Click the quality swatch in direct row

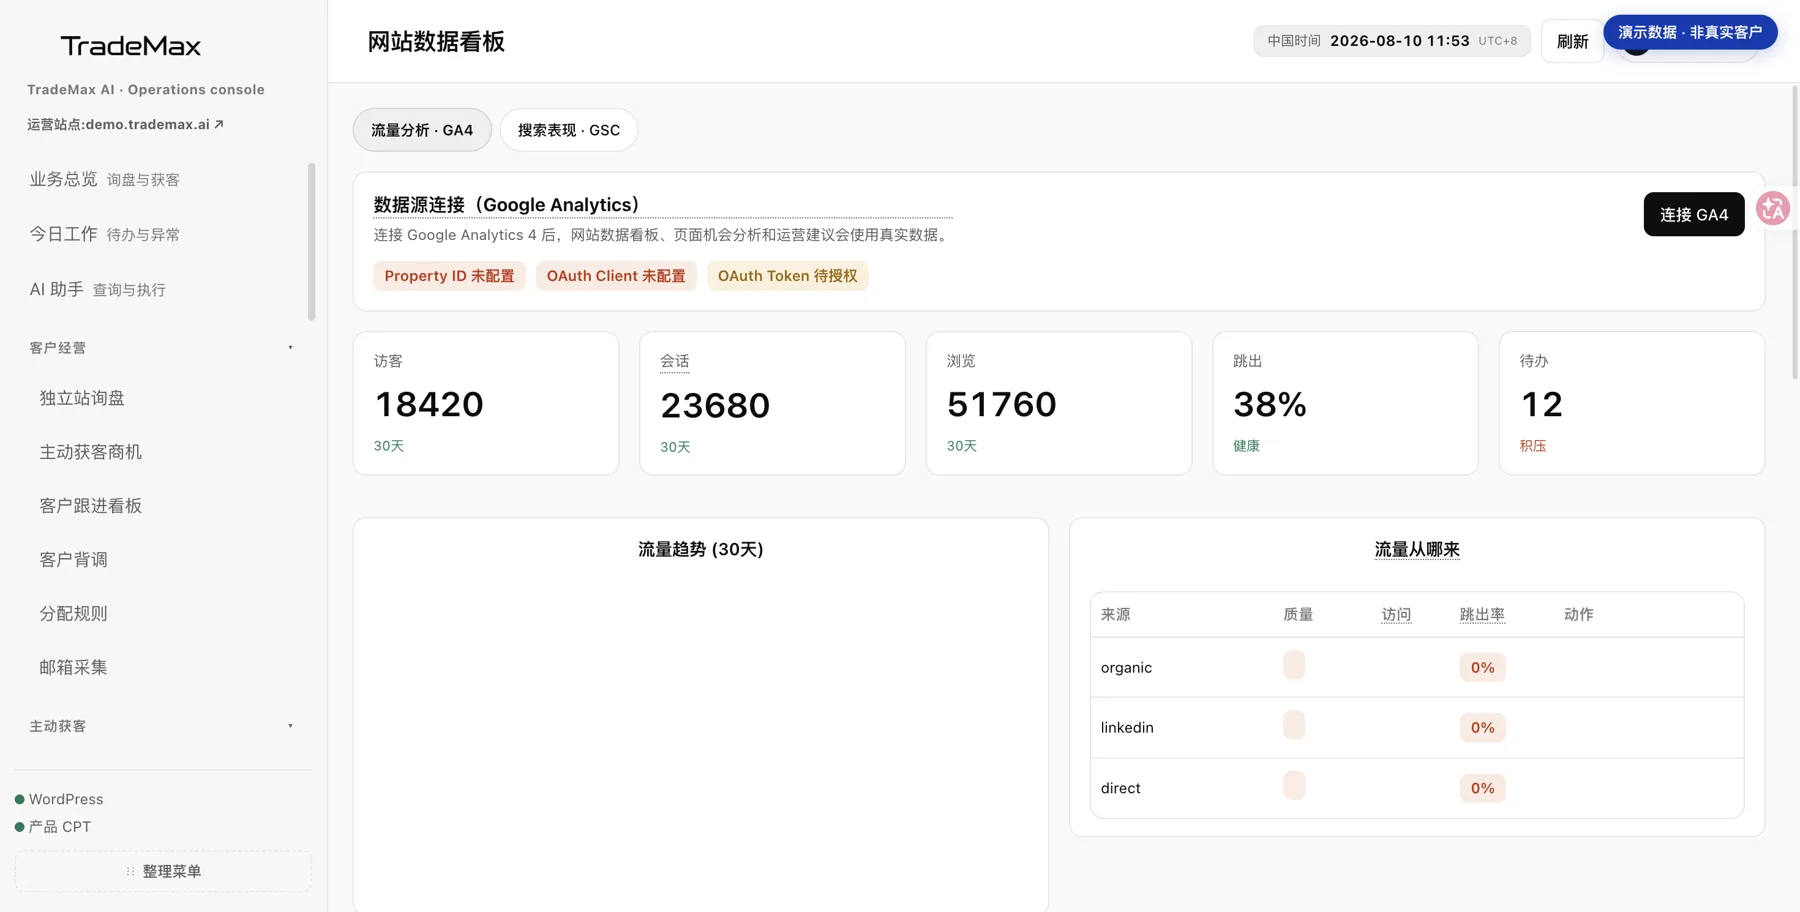[1294, 785]
